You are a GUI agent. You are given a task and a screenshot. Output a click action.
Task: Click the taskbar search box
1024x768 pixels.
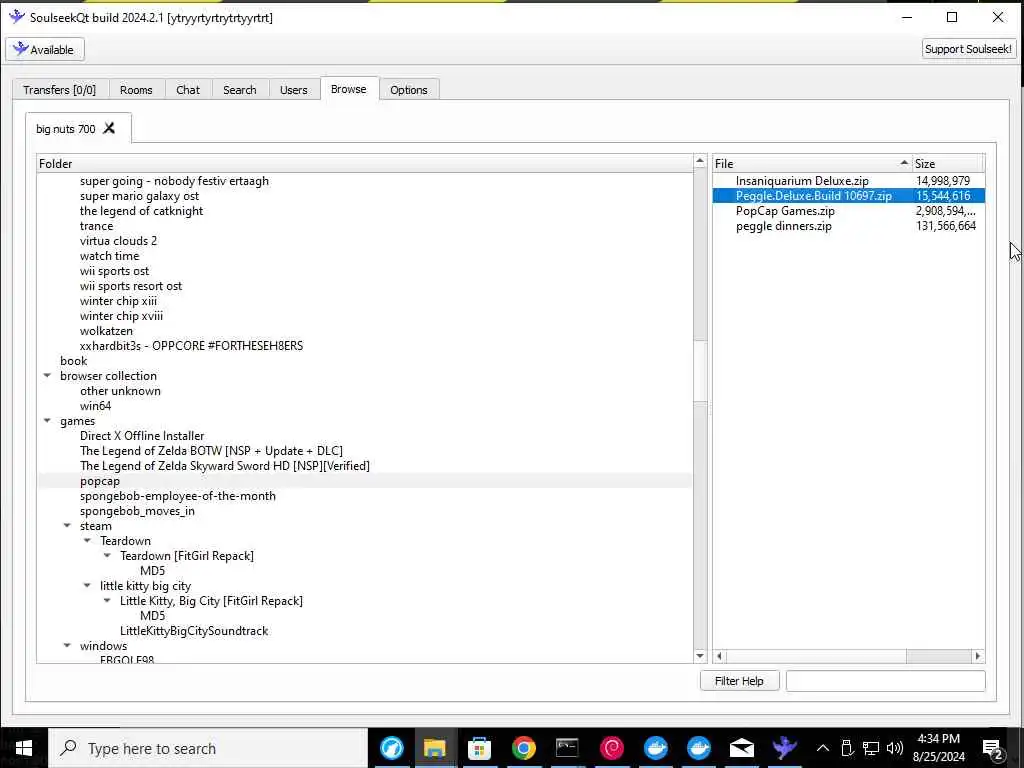click(208, 748)
